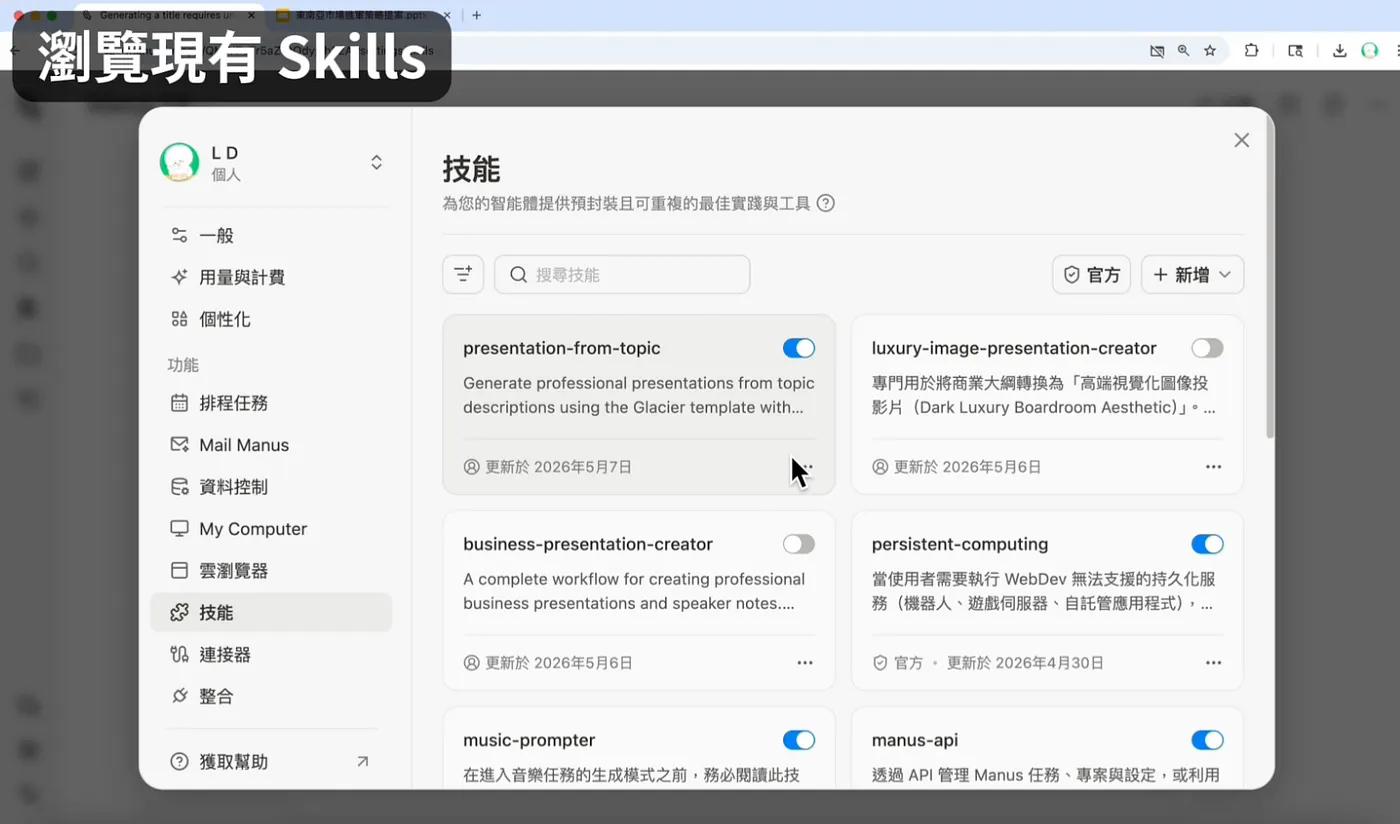The height and width of the screenshot is (824, 1400).
Task: Open business-presentation-creator skill title
Action: tap(588, 544)
